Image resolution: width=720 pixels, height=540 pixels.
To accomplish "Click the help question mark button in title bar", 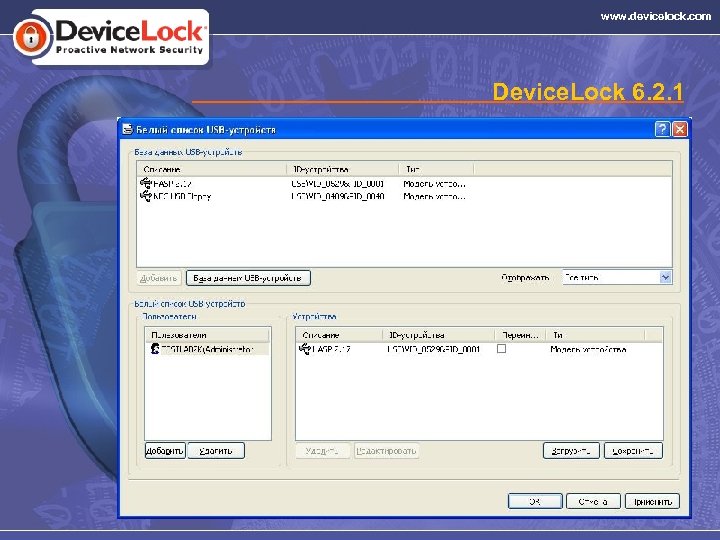I will (x=662, y=129).
